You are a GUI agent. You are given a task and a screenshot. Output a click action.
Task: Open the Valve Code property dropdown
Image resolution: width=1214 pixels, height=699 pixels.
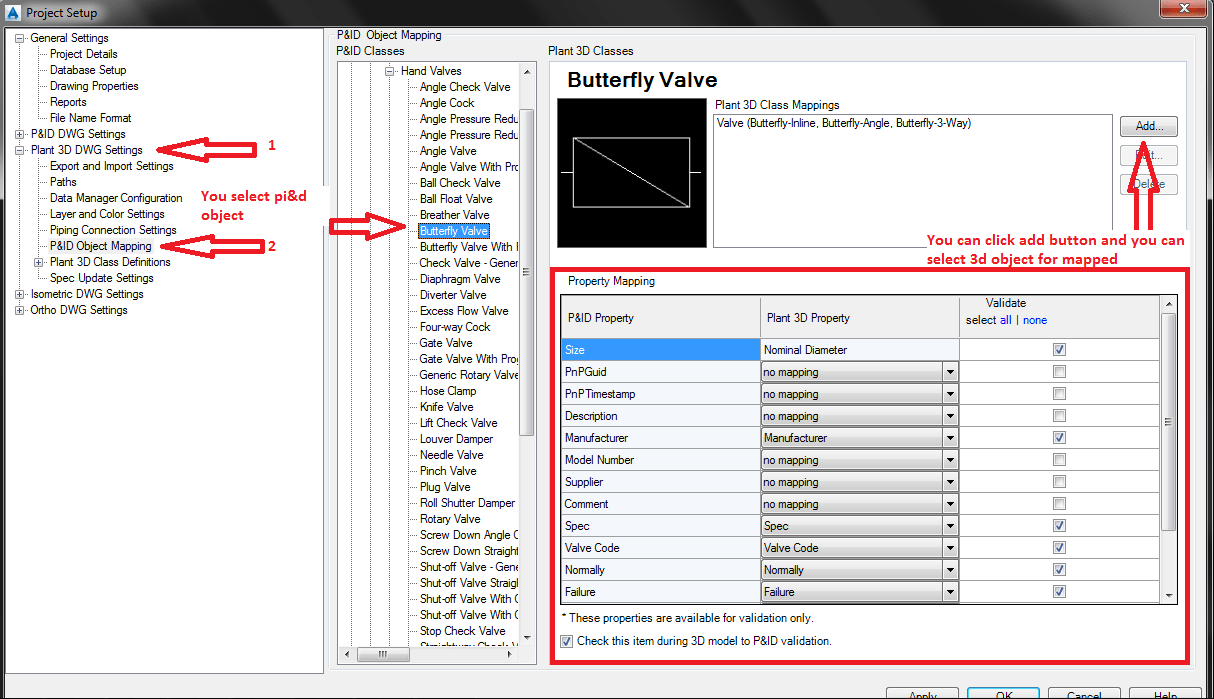949,548
